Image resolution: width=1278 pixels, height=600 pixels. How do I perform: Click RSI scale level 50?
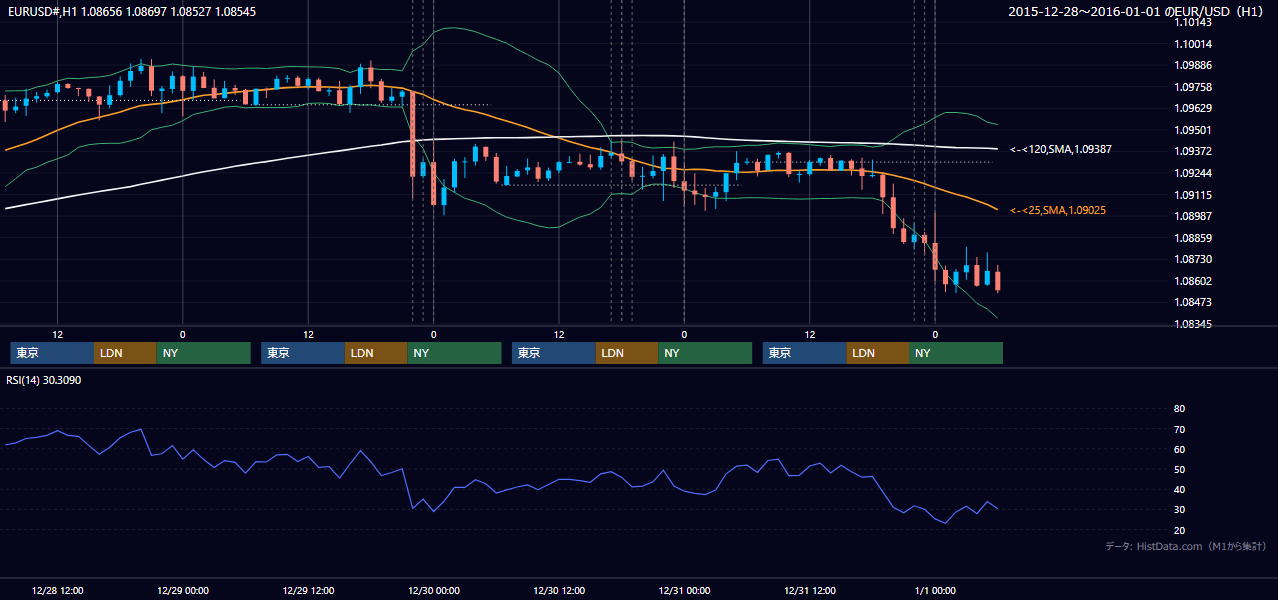point(1179,469)
